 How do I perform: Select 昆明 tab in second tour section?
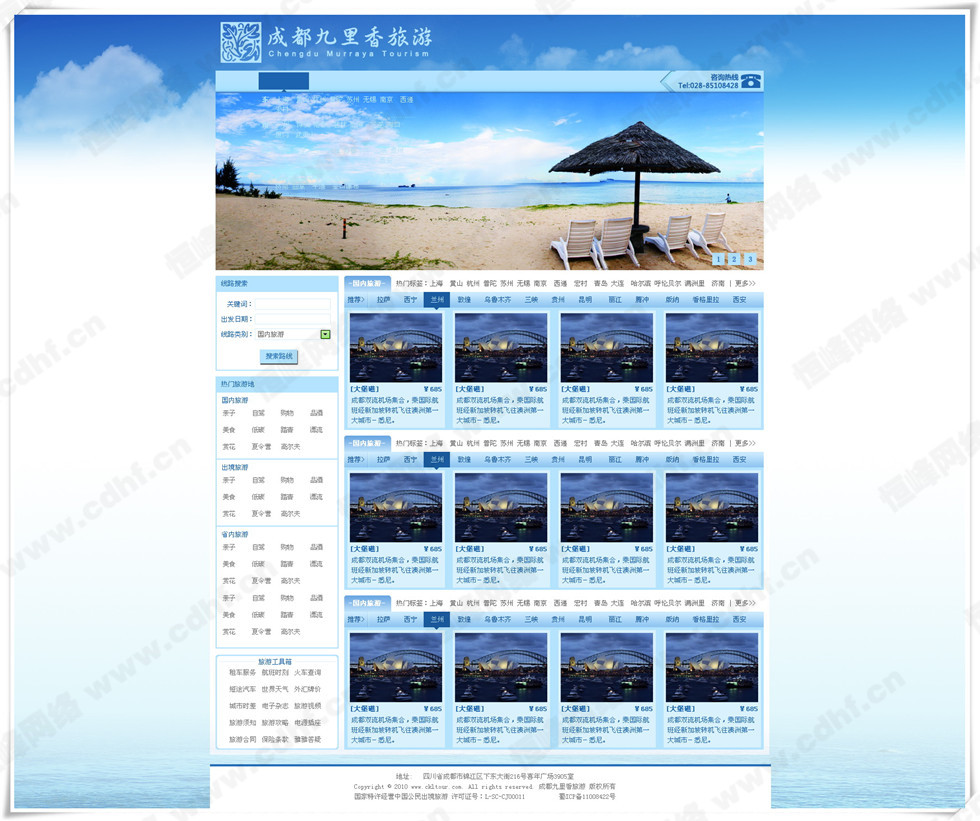[585, 460]
